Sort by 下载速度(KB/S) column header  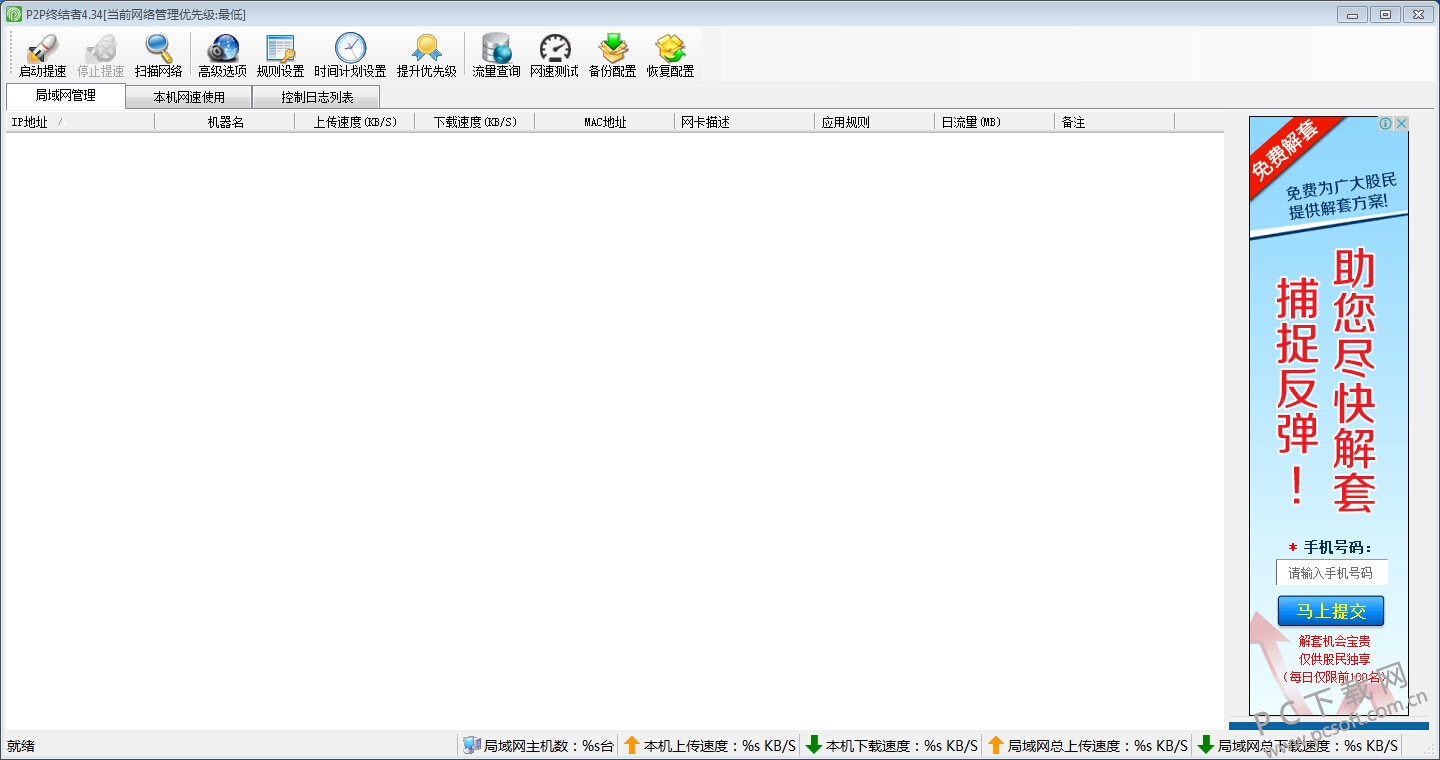pos(475,122)
